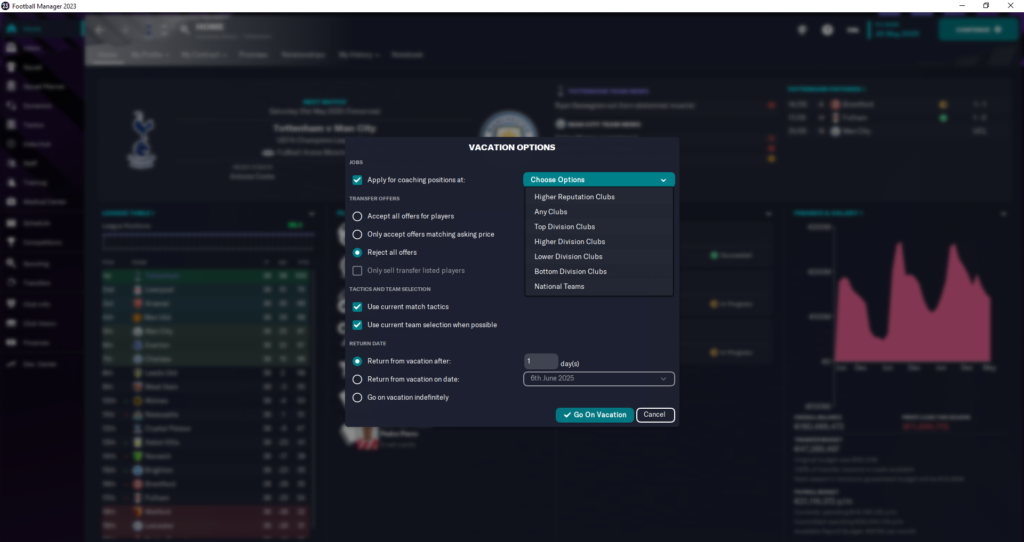This screenshot has height=542, width=1024.
Task: Choose National Teams in the dropdown
Action: pos(559,286)
